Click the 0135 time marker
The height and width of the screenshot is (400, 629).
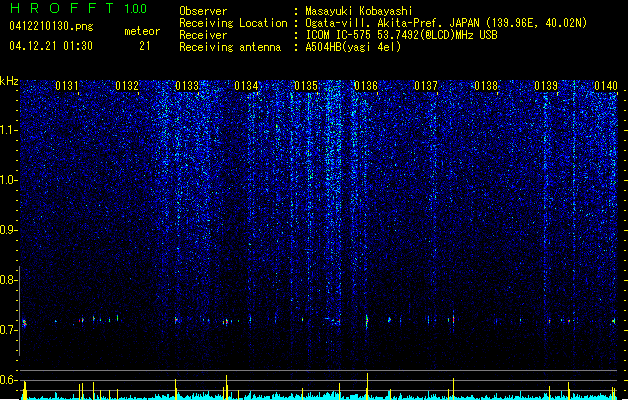306,86
